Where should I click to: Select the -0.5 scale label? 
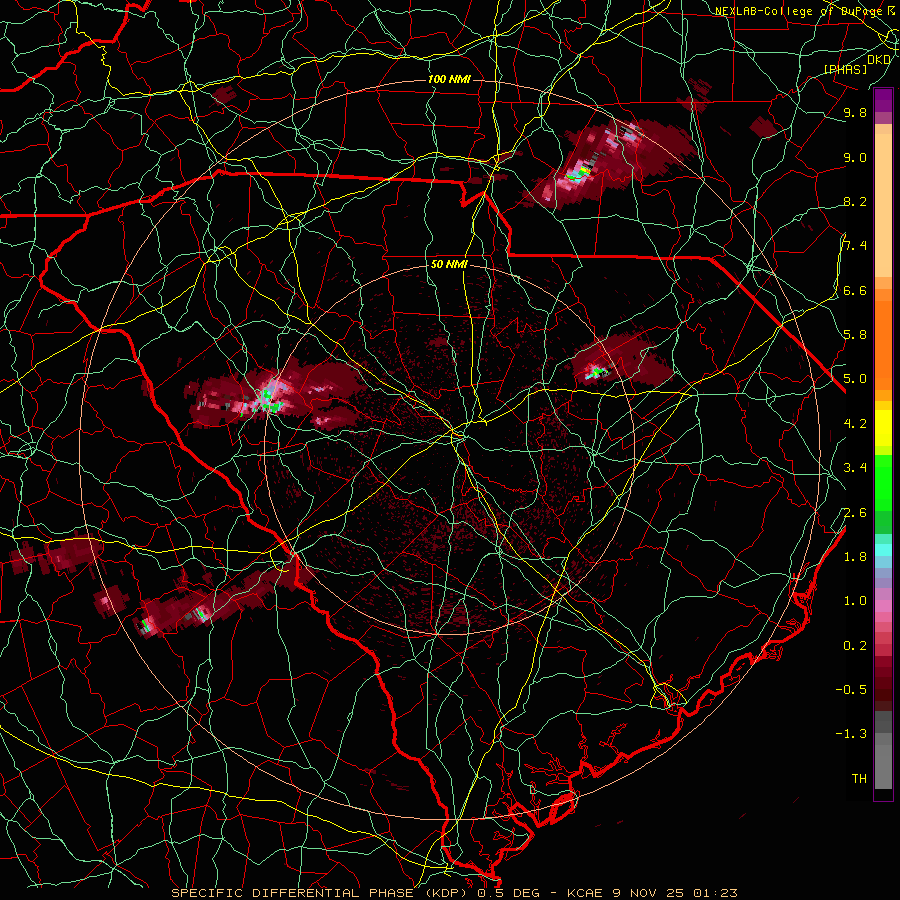(x=851, y=689)
